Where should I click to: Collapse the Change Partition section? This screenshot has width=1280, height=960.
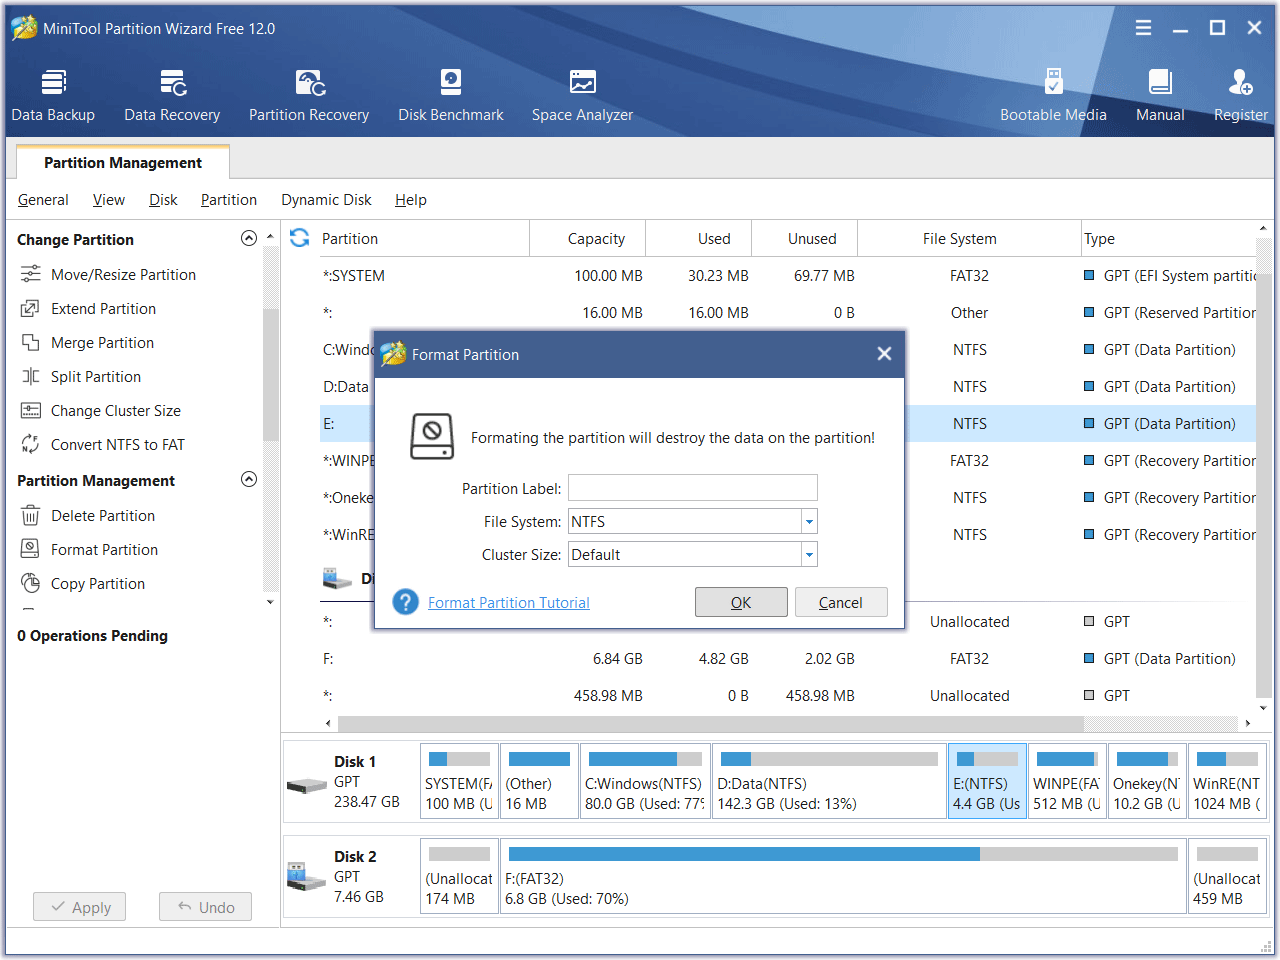(x=249, y=238)
